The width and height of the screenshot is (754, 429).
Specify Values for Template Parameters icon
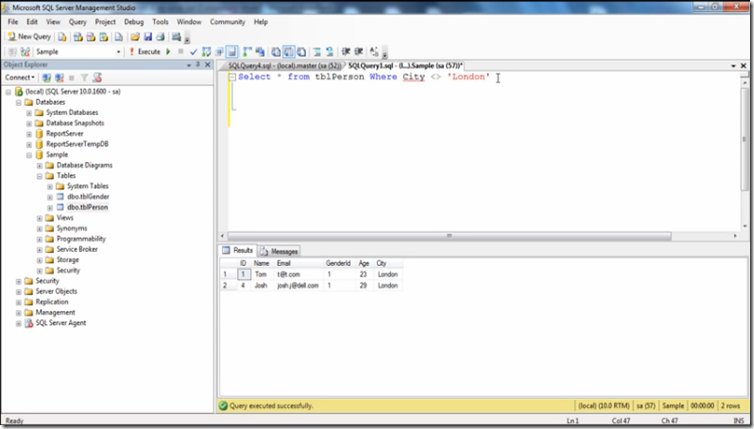(374, 51)
